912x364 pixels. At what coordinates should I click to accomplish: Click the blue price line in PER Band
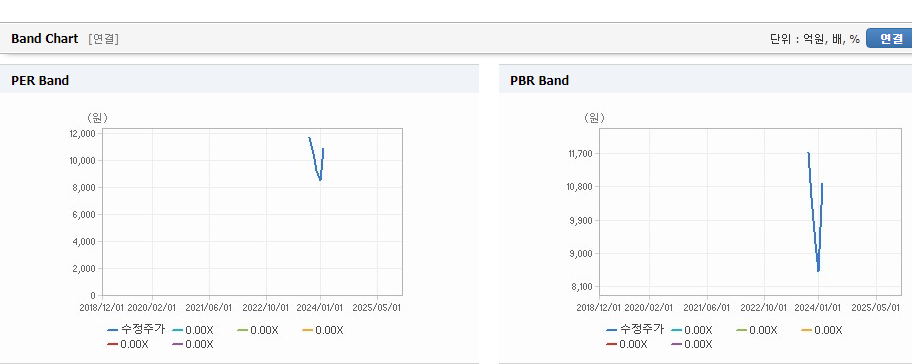(315, 160)
